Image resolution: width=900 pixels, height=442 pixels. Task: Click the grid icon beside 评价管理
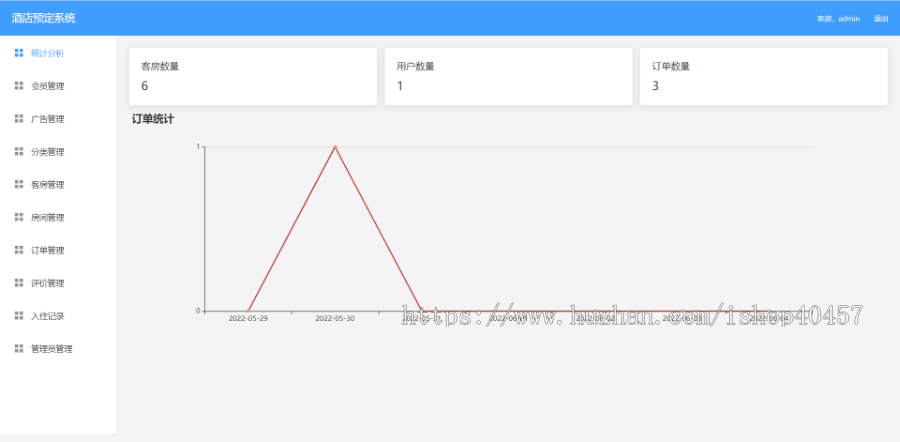pos(19,282)
